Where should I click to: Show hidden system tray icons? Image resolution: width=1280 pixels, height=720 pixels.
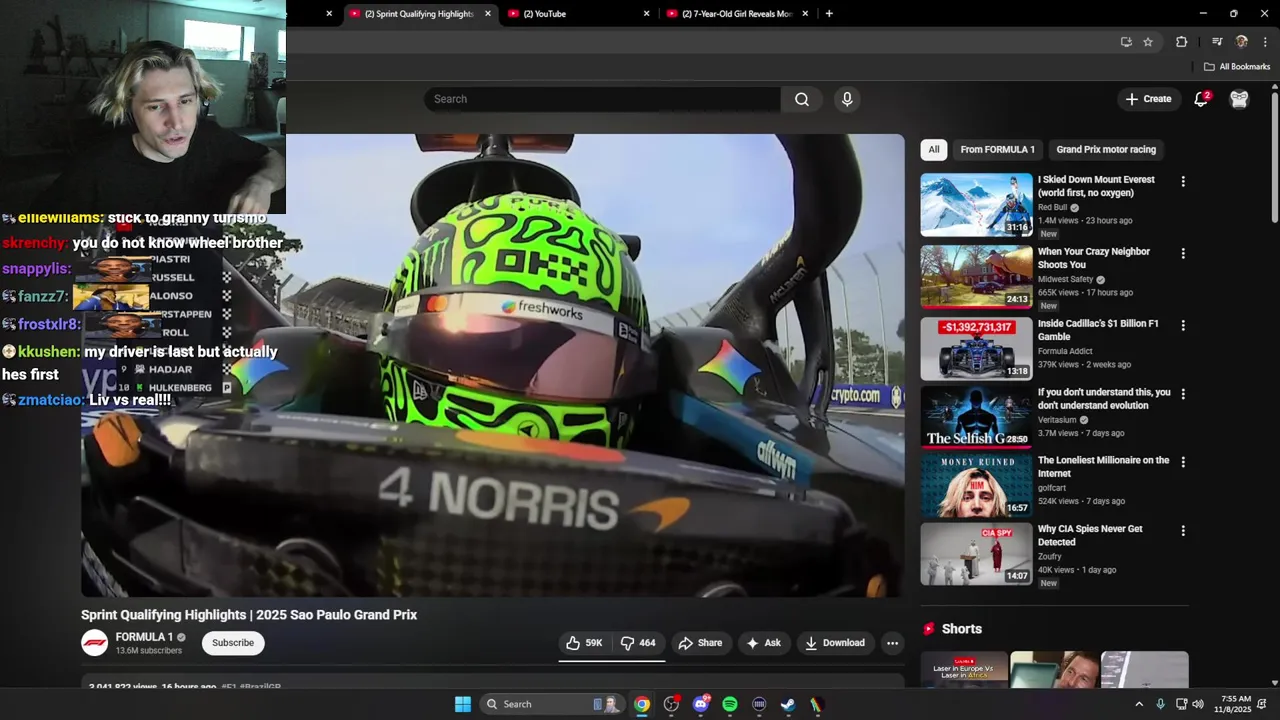1138,704
